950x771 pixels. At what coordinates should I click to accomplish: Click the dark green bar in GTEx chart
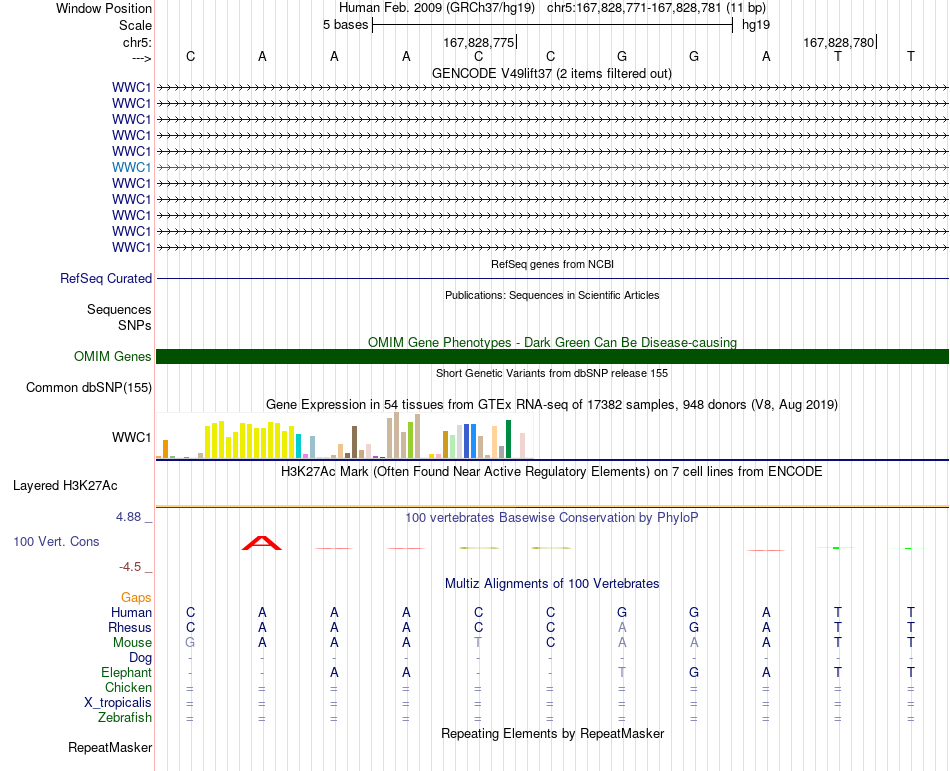[508, 439]
